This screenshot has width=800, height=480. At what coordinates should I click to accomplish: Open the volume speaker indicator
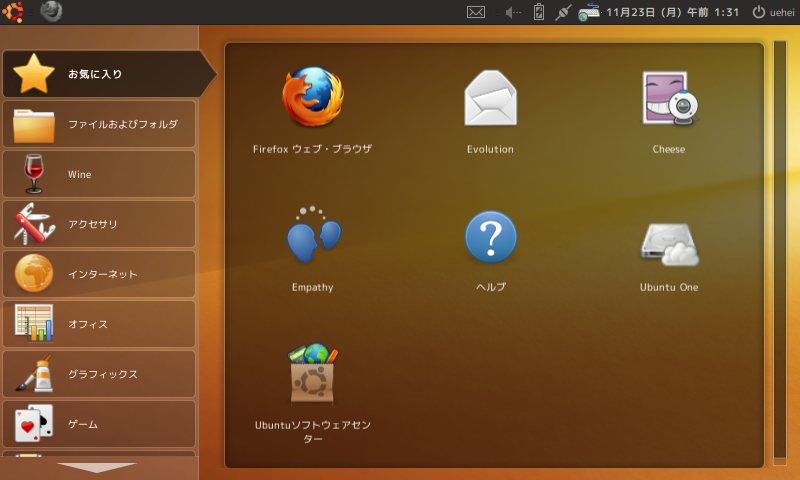pyautogui.click(x=513, y=12)
